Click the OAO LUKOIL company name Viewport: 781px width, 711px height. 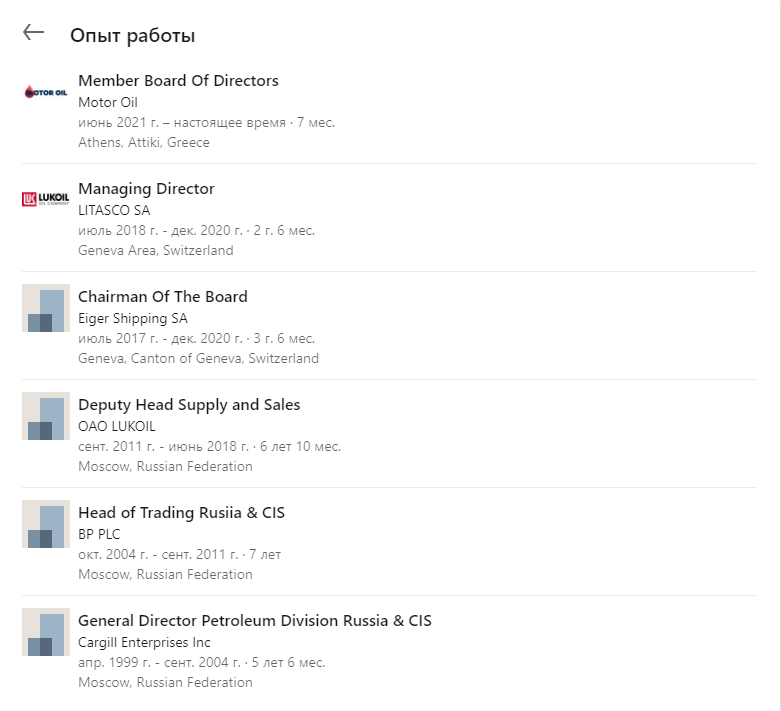click(117, 426)
